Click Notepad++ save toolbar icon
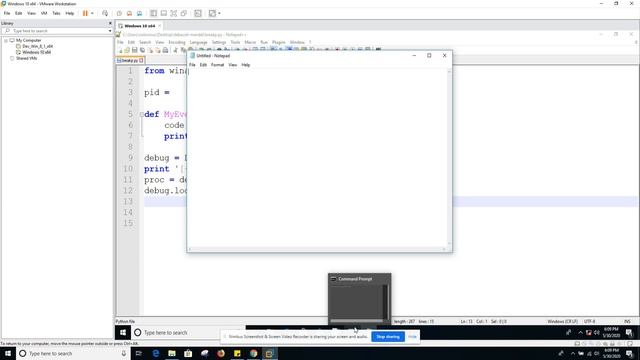640x360 pixels. coord(135,50)
